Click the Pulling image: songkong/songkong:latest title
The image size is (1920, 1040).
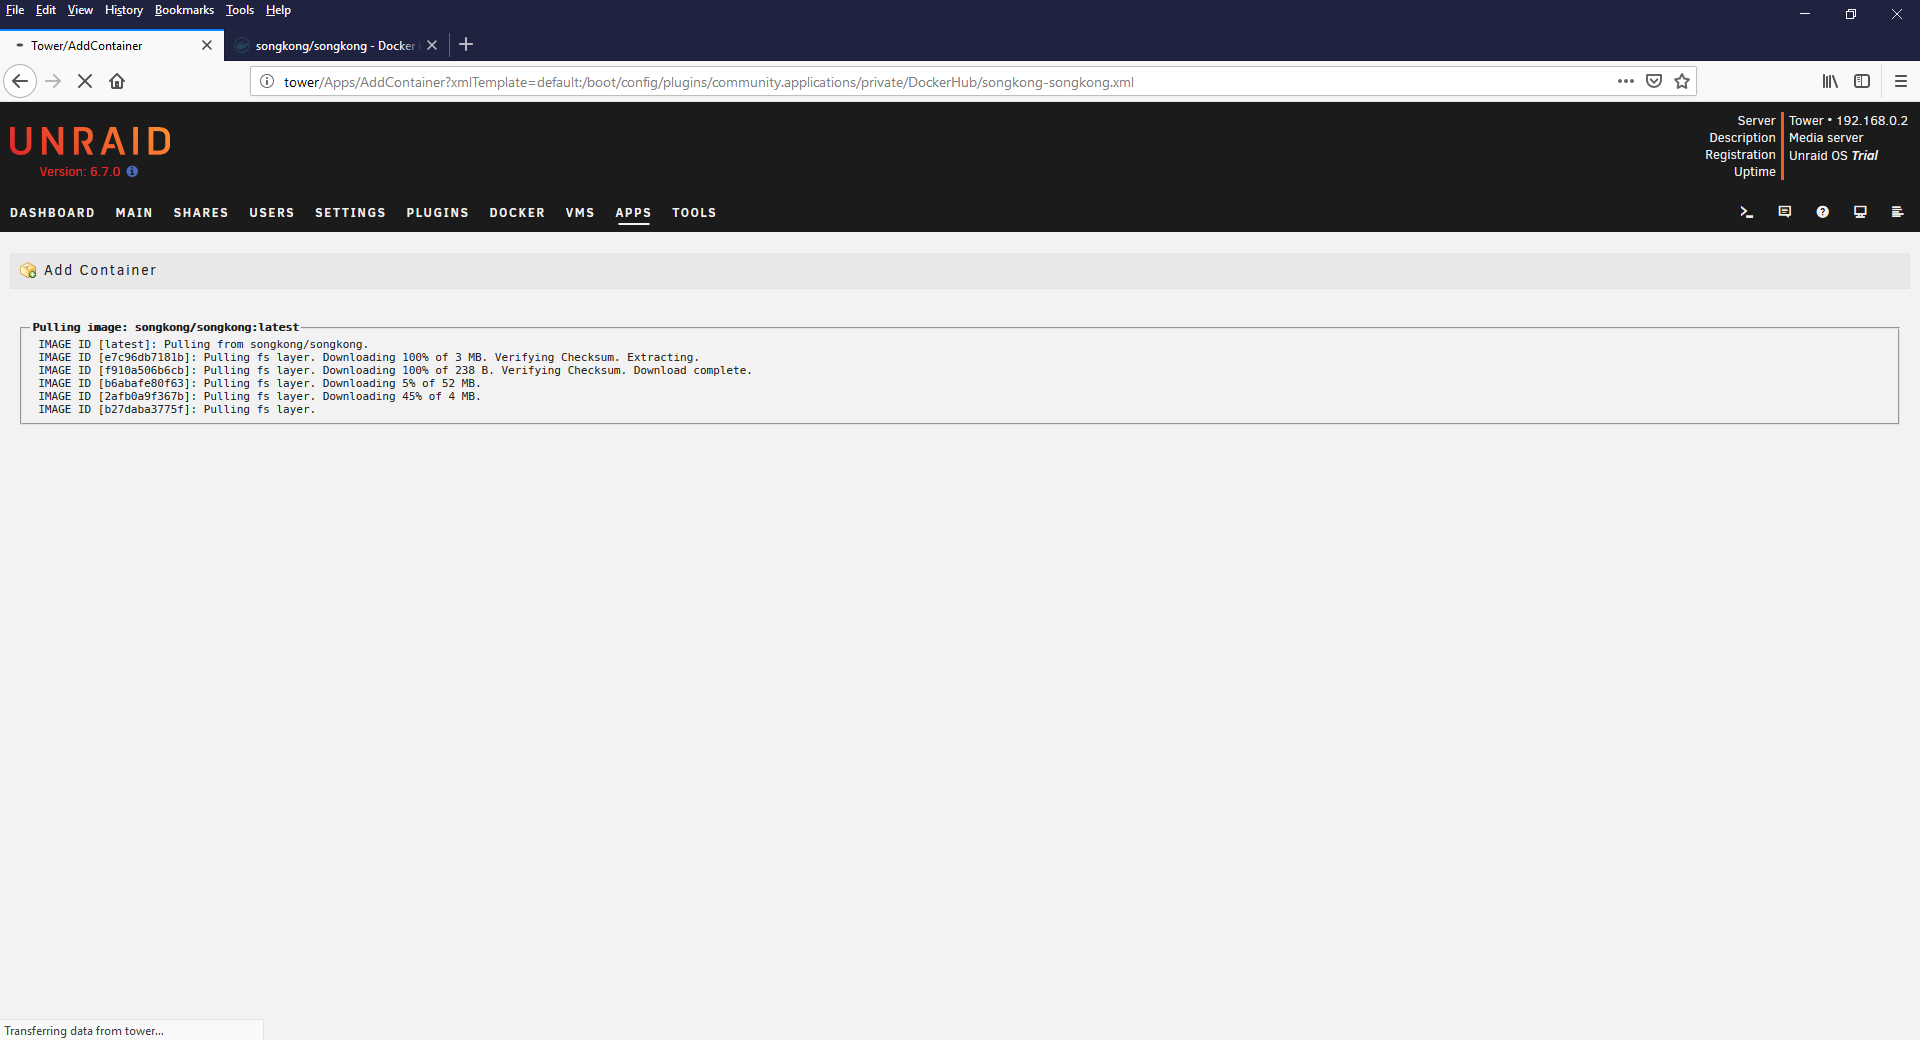pos(165,327)
